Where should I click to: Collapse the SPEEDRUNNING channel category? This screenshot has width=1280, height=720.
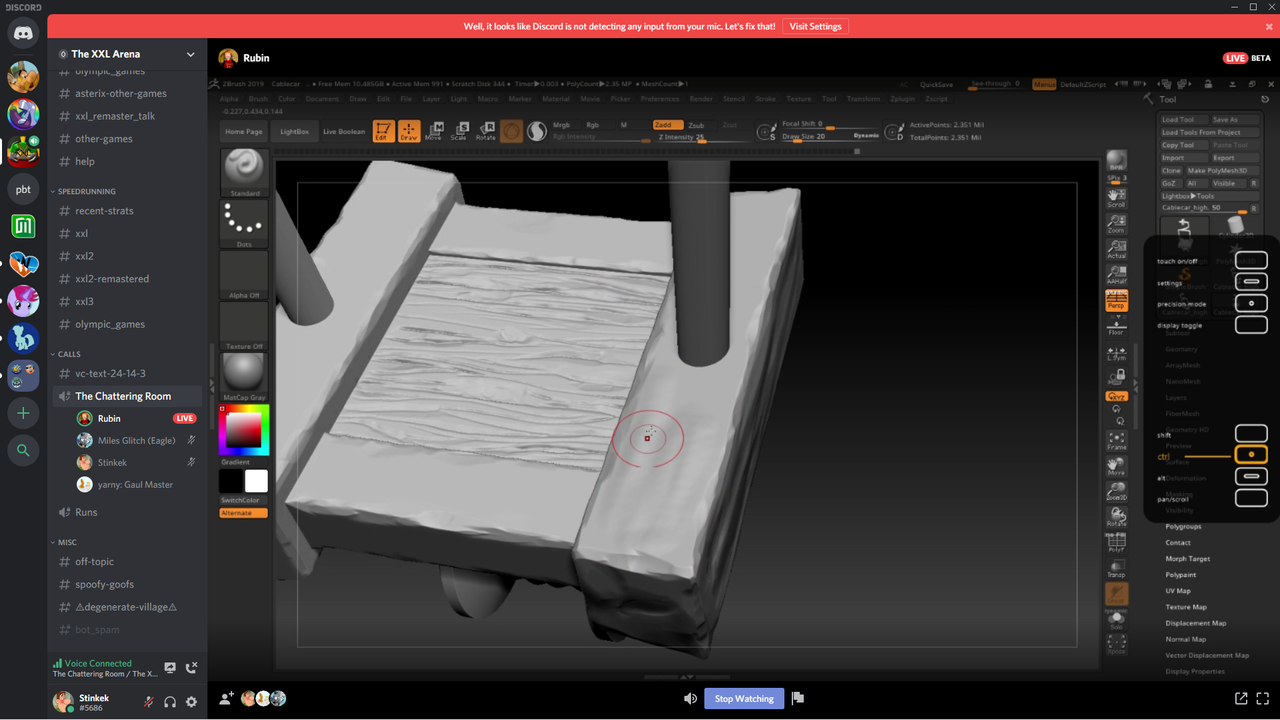[x=86, y=191]
